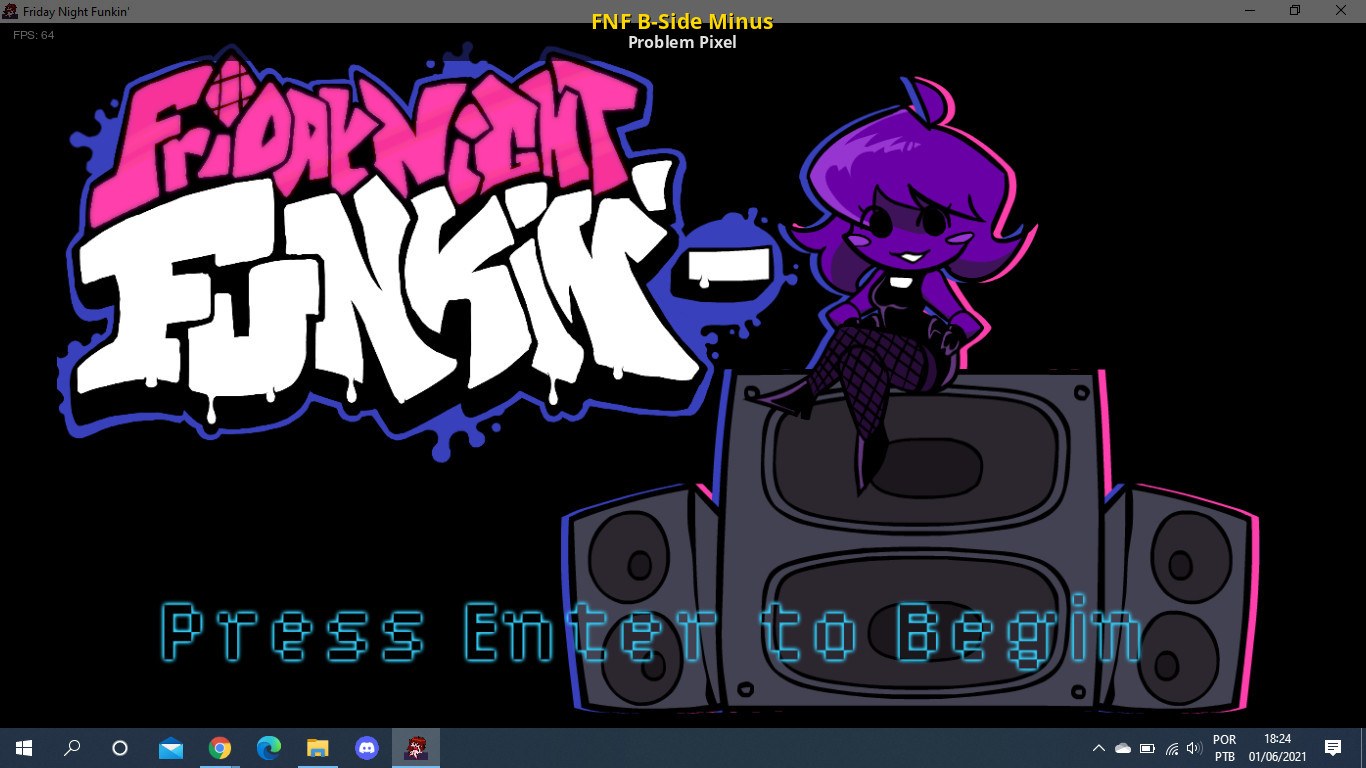The height and width of the screenshot is (768, 1366).
Task: Open the volume speaker control
Action: [x=1193, y=748]
